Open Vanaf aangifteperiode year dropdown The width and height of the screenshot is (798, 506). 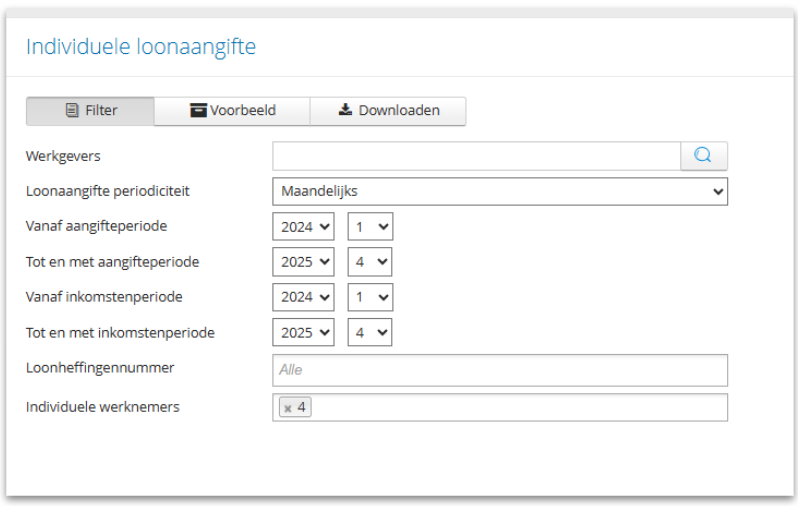point(305,227)
